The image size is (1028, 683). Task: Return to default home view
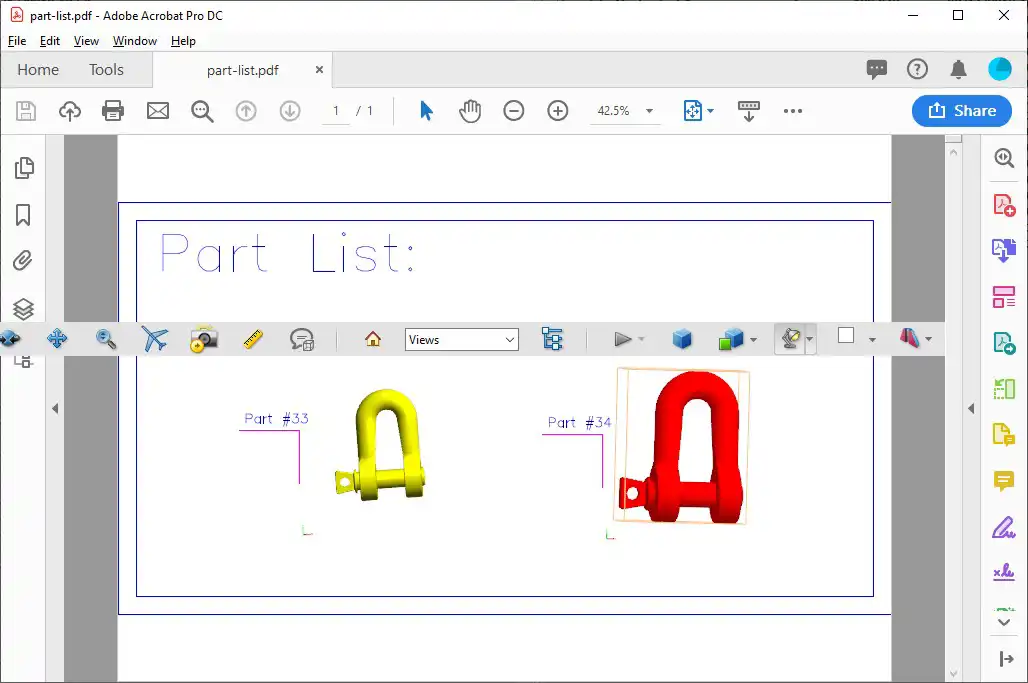(x=373, y=339)
